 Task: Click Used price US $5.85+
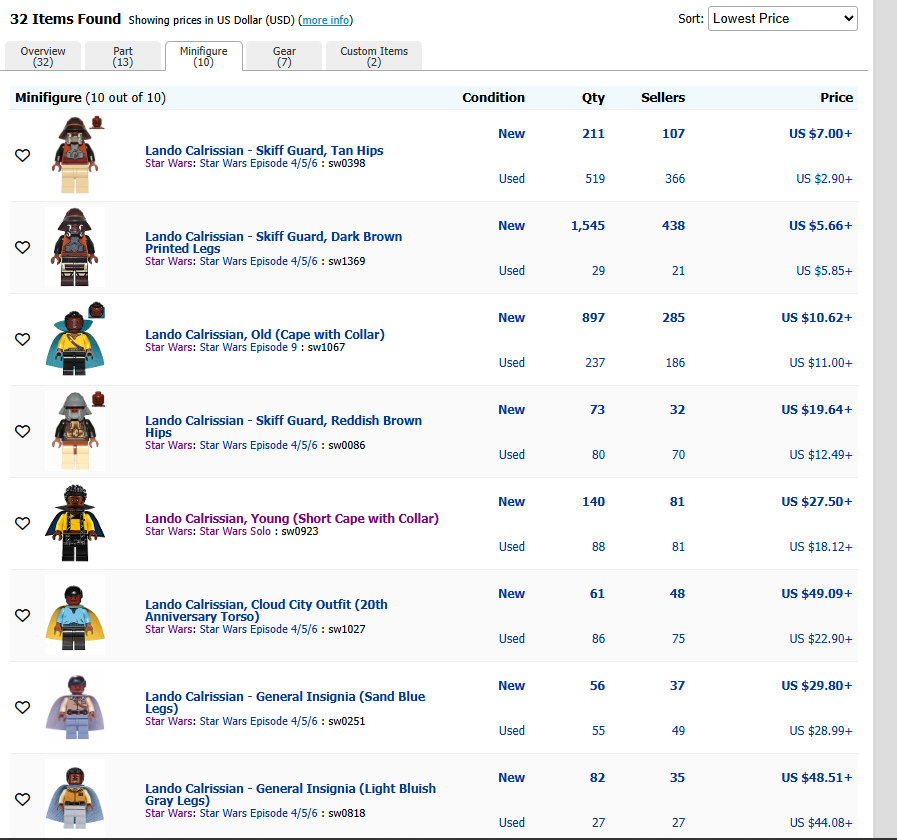[824, 271]
